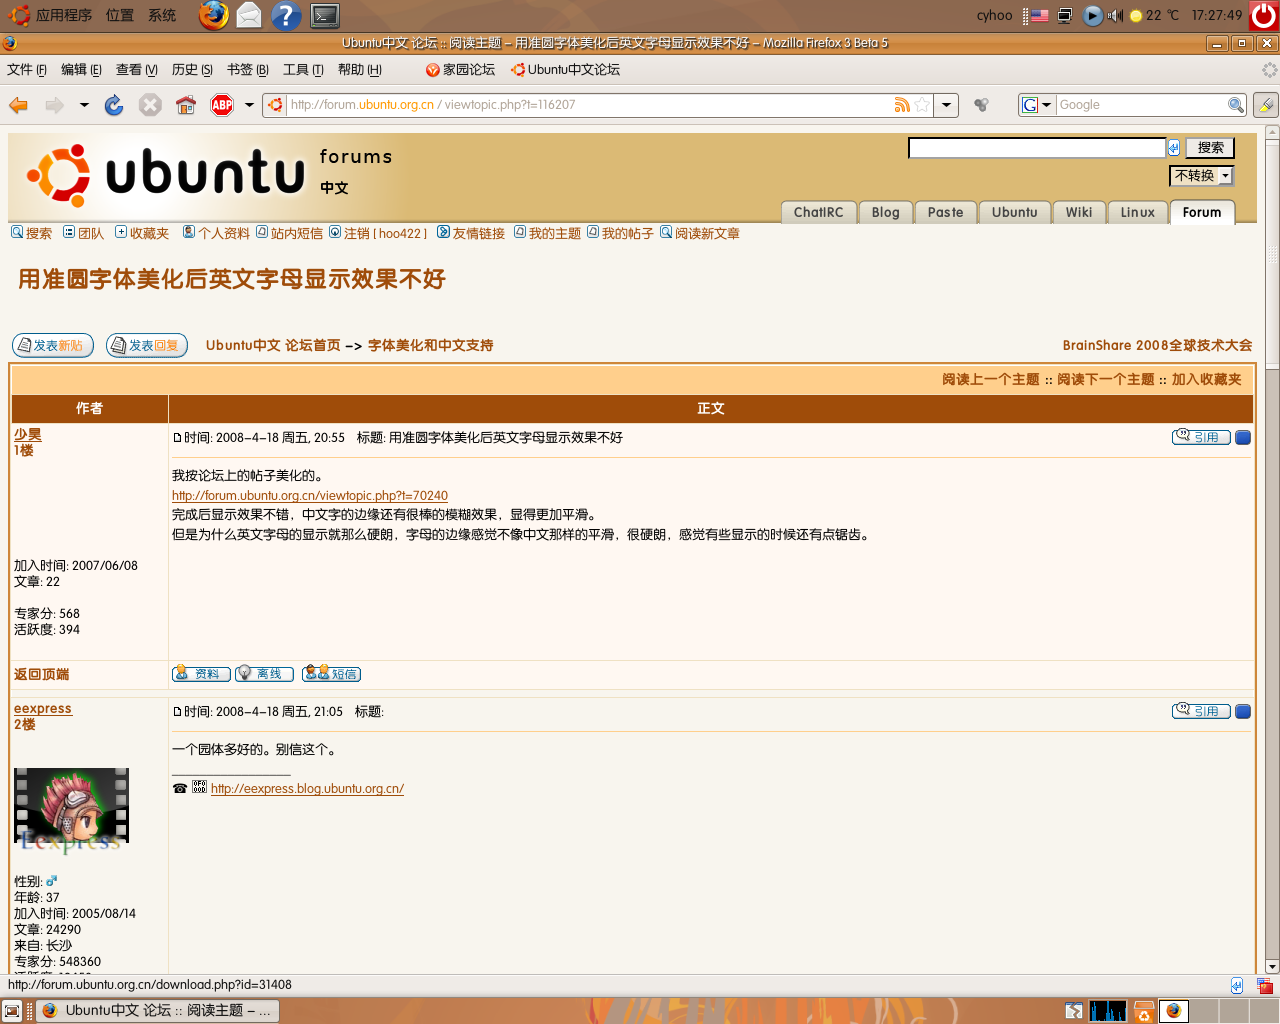Click 引用 quote button on 2楼 post
Image resolution: width=1280 pixels, height=1024 pixels.
pos(1201,711)
